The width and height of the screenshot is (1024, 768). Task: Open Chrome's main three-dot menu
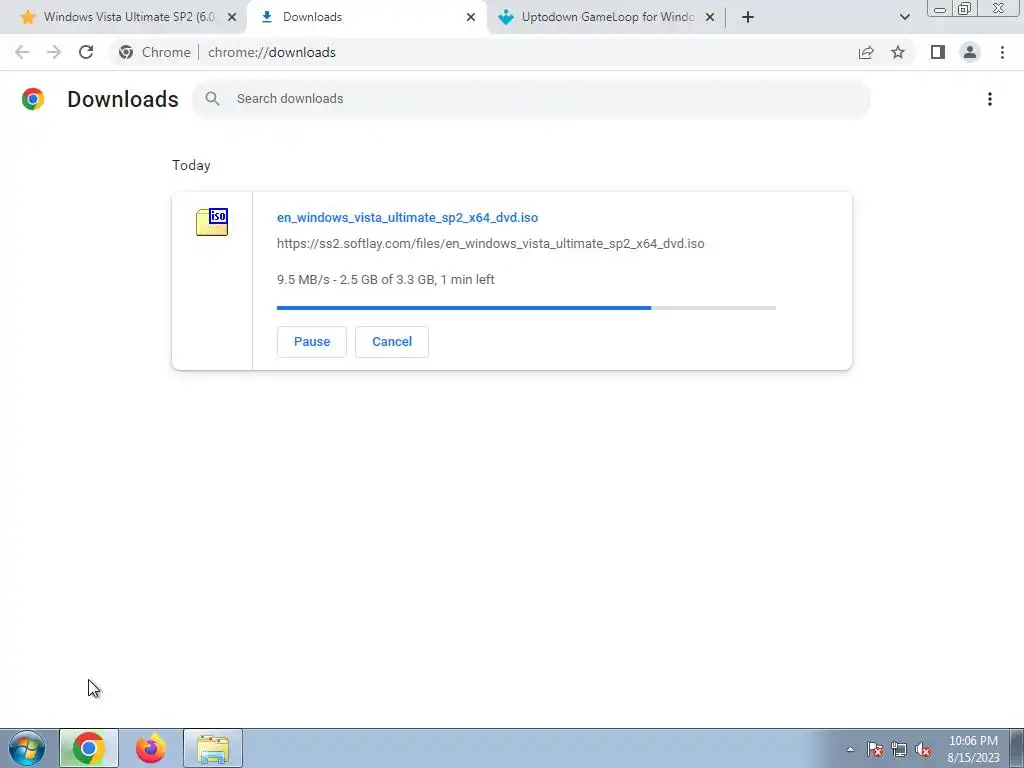pos(1002,52)
